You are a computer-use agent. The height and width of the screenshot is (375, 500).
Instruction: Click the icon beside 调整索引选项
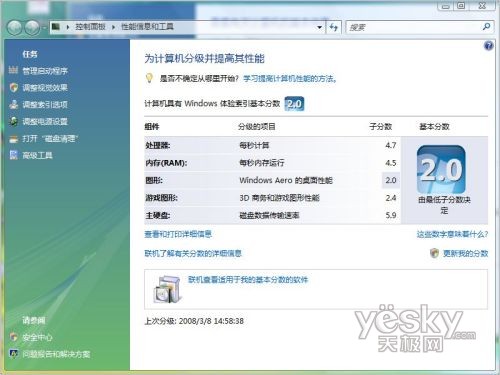[x=14, y=104]
